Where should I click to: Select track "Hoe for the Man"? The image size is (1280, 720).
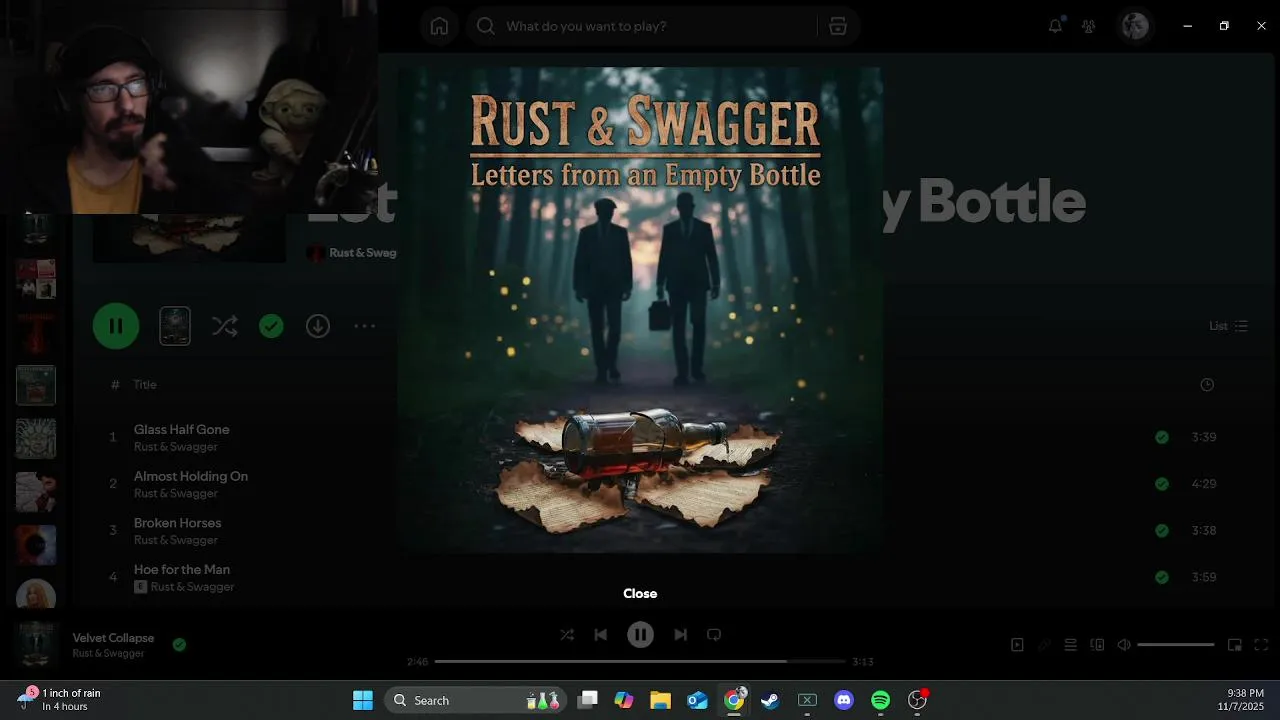pos(182,570)
